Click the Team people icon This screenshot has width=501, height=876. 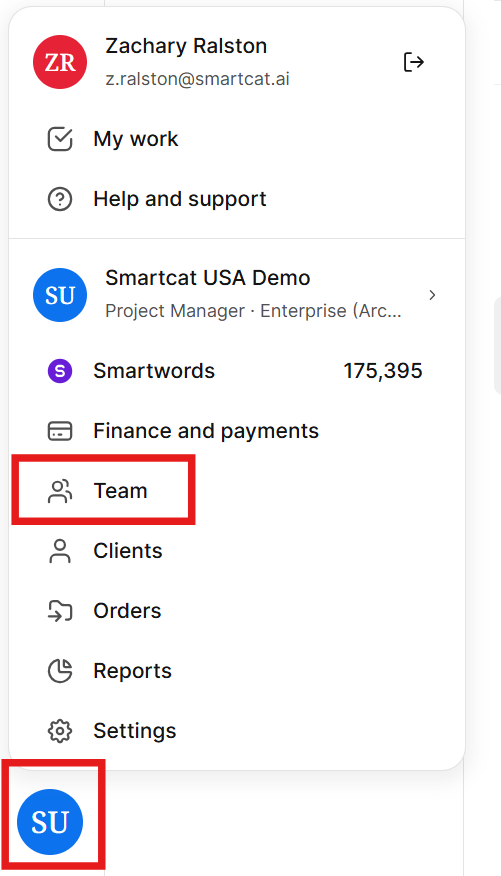(60, 491)
